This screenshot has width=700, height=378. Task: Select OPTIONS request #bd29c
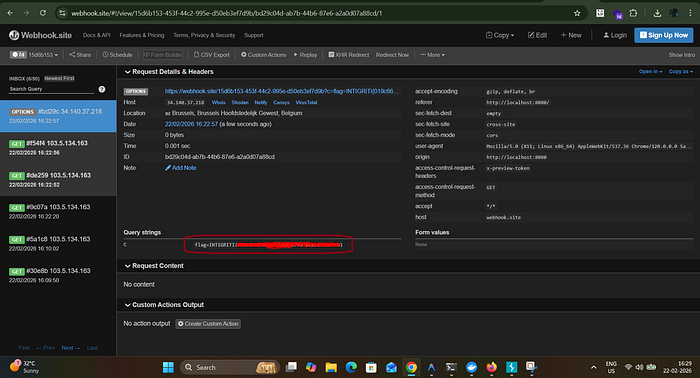58,116
